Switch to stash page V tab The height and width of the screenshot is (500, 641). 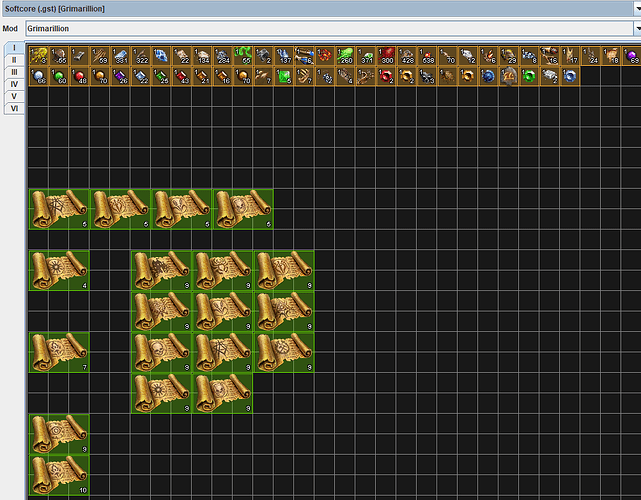14,96
